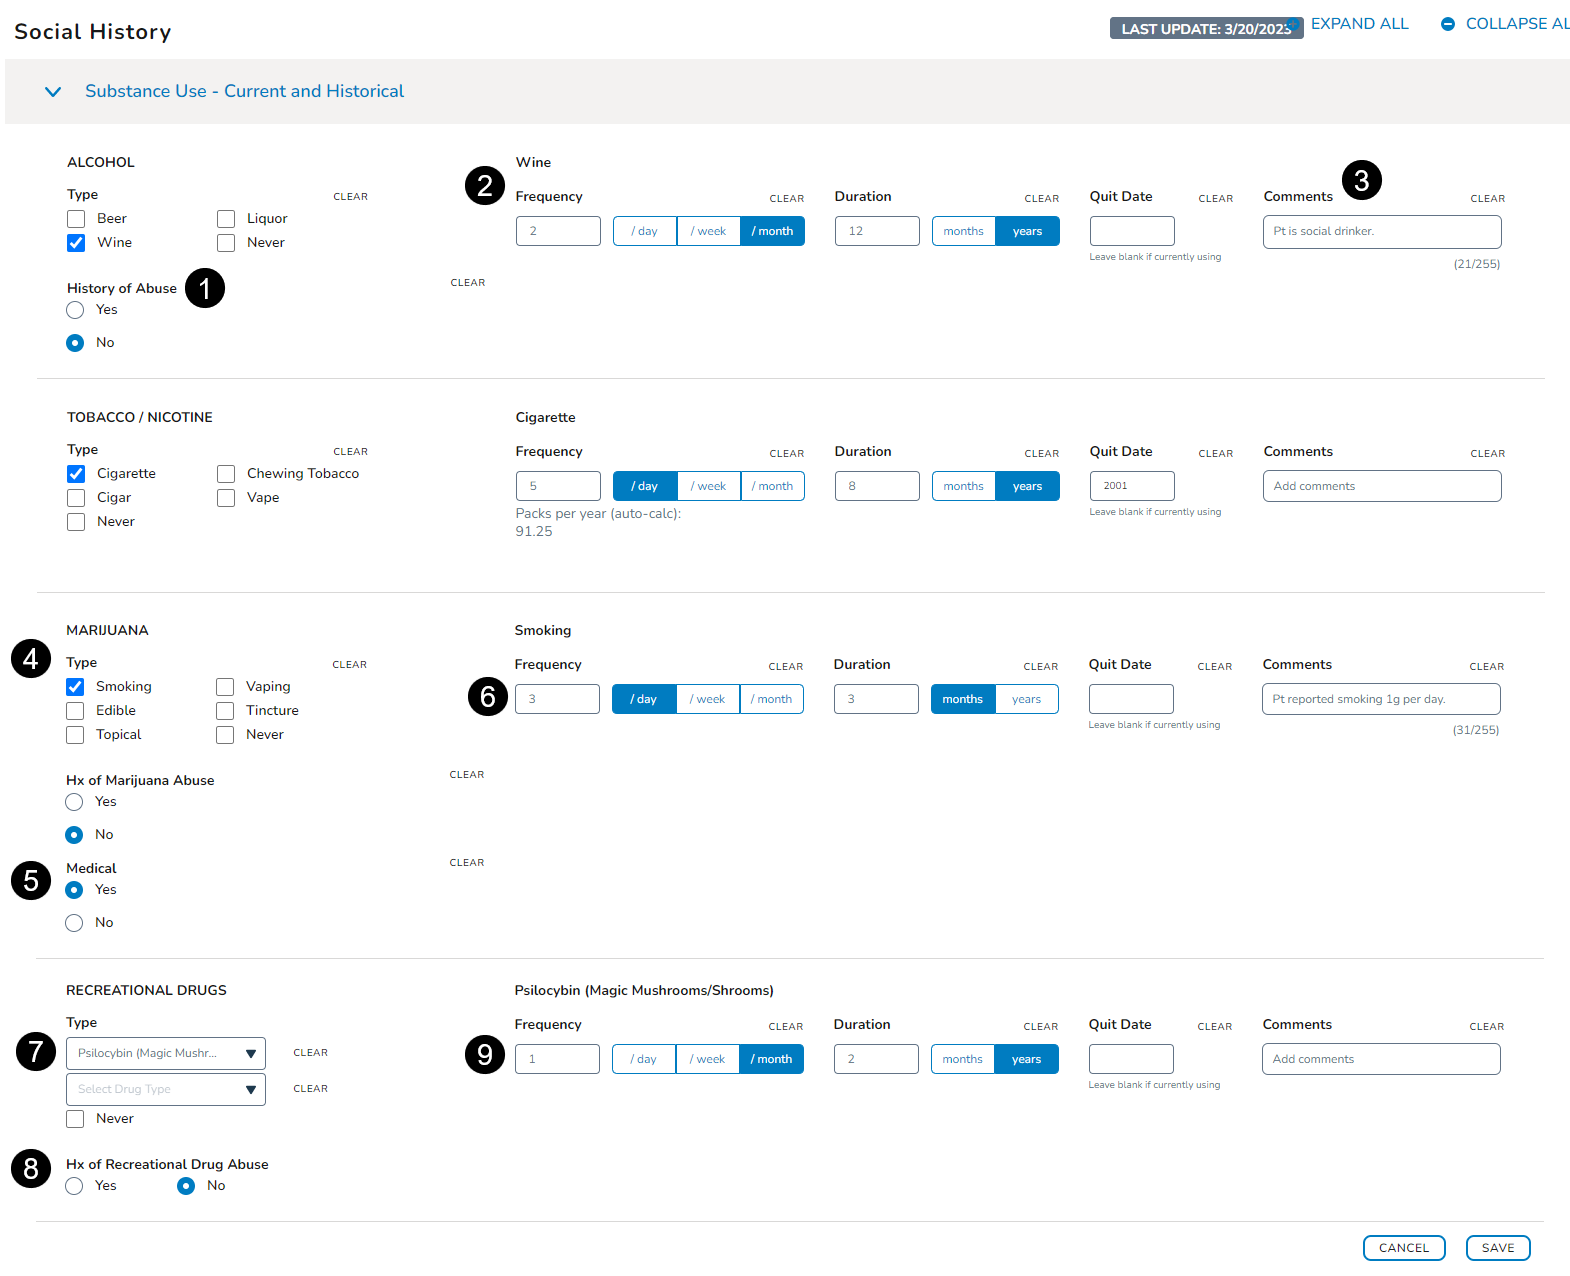Check the Beer alcohol type checkbox
This screenshot has width=1570, height=1276.
pos(76,219)
